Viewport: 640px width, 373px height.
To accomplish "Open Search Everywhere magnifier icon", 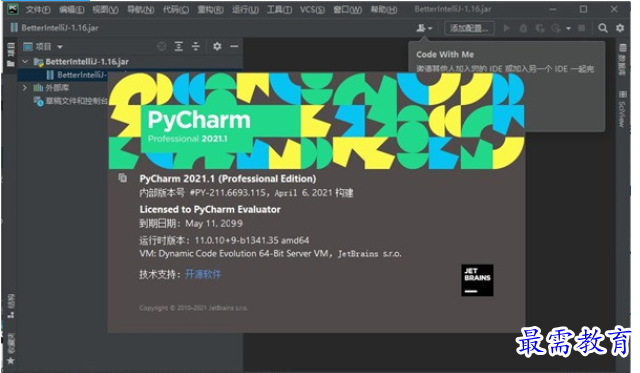I will (x=603, y=28).
